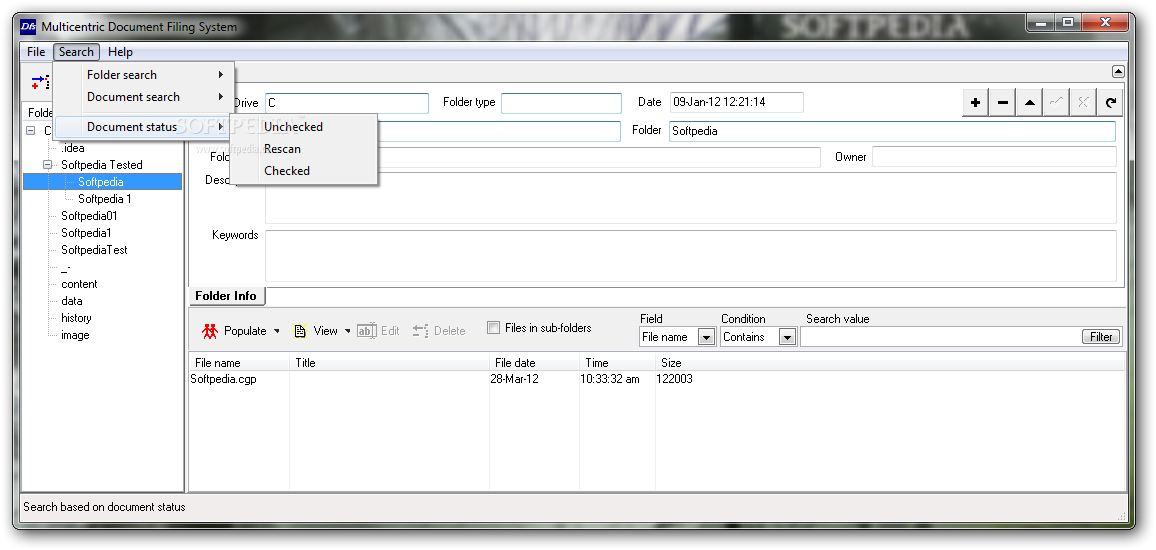The width and height of the screenshot is (1156, 550).
Task: Select the Softpedia1 tree folder
Action: click(x=86, y=233)
